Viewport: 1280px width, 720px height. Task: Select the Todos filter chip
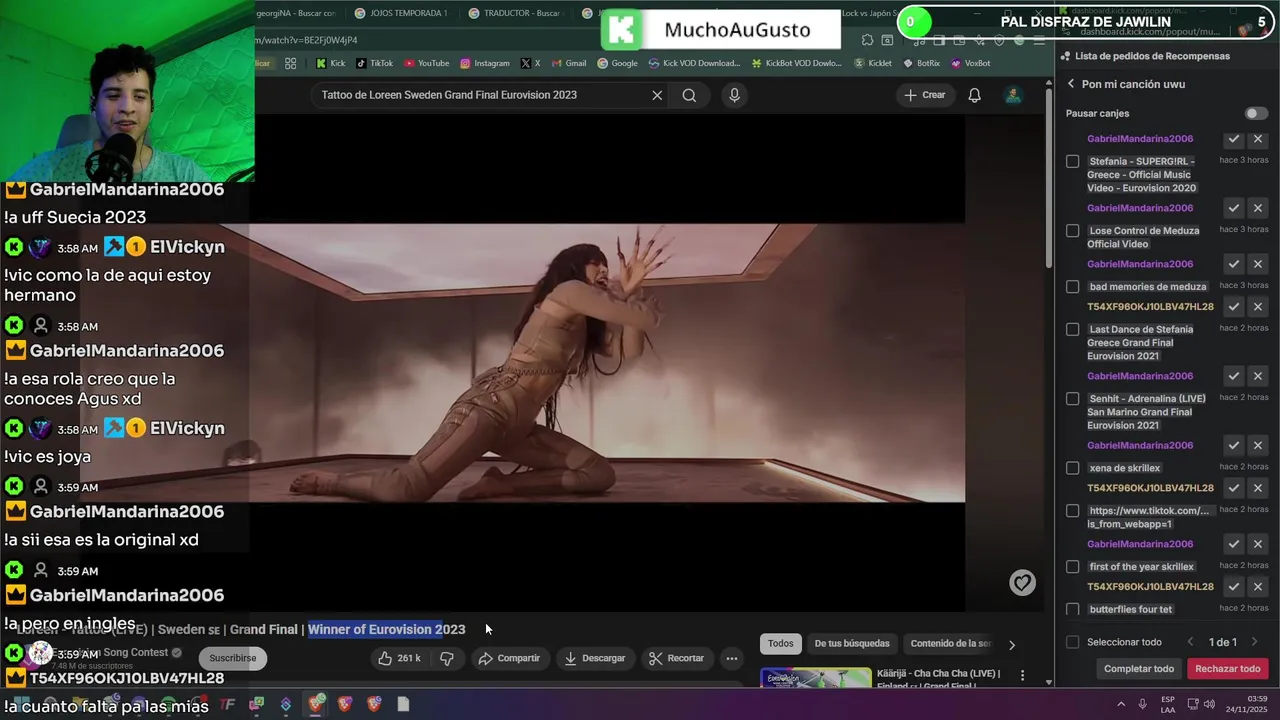point(780,644)
